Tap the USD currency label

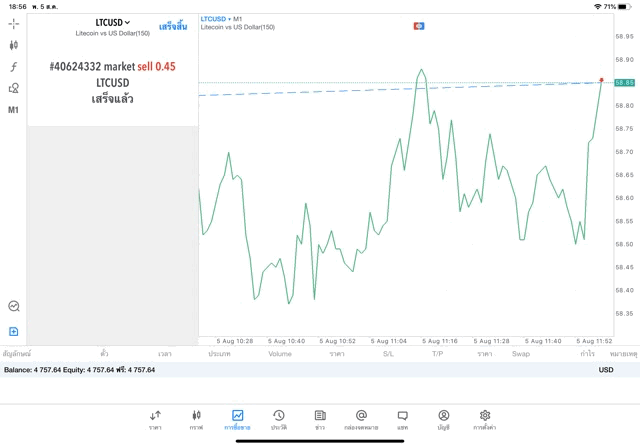point(606,370)
